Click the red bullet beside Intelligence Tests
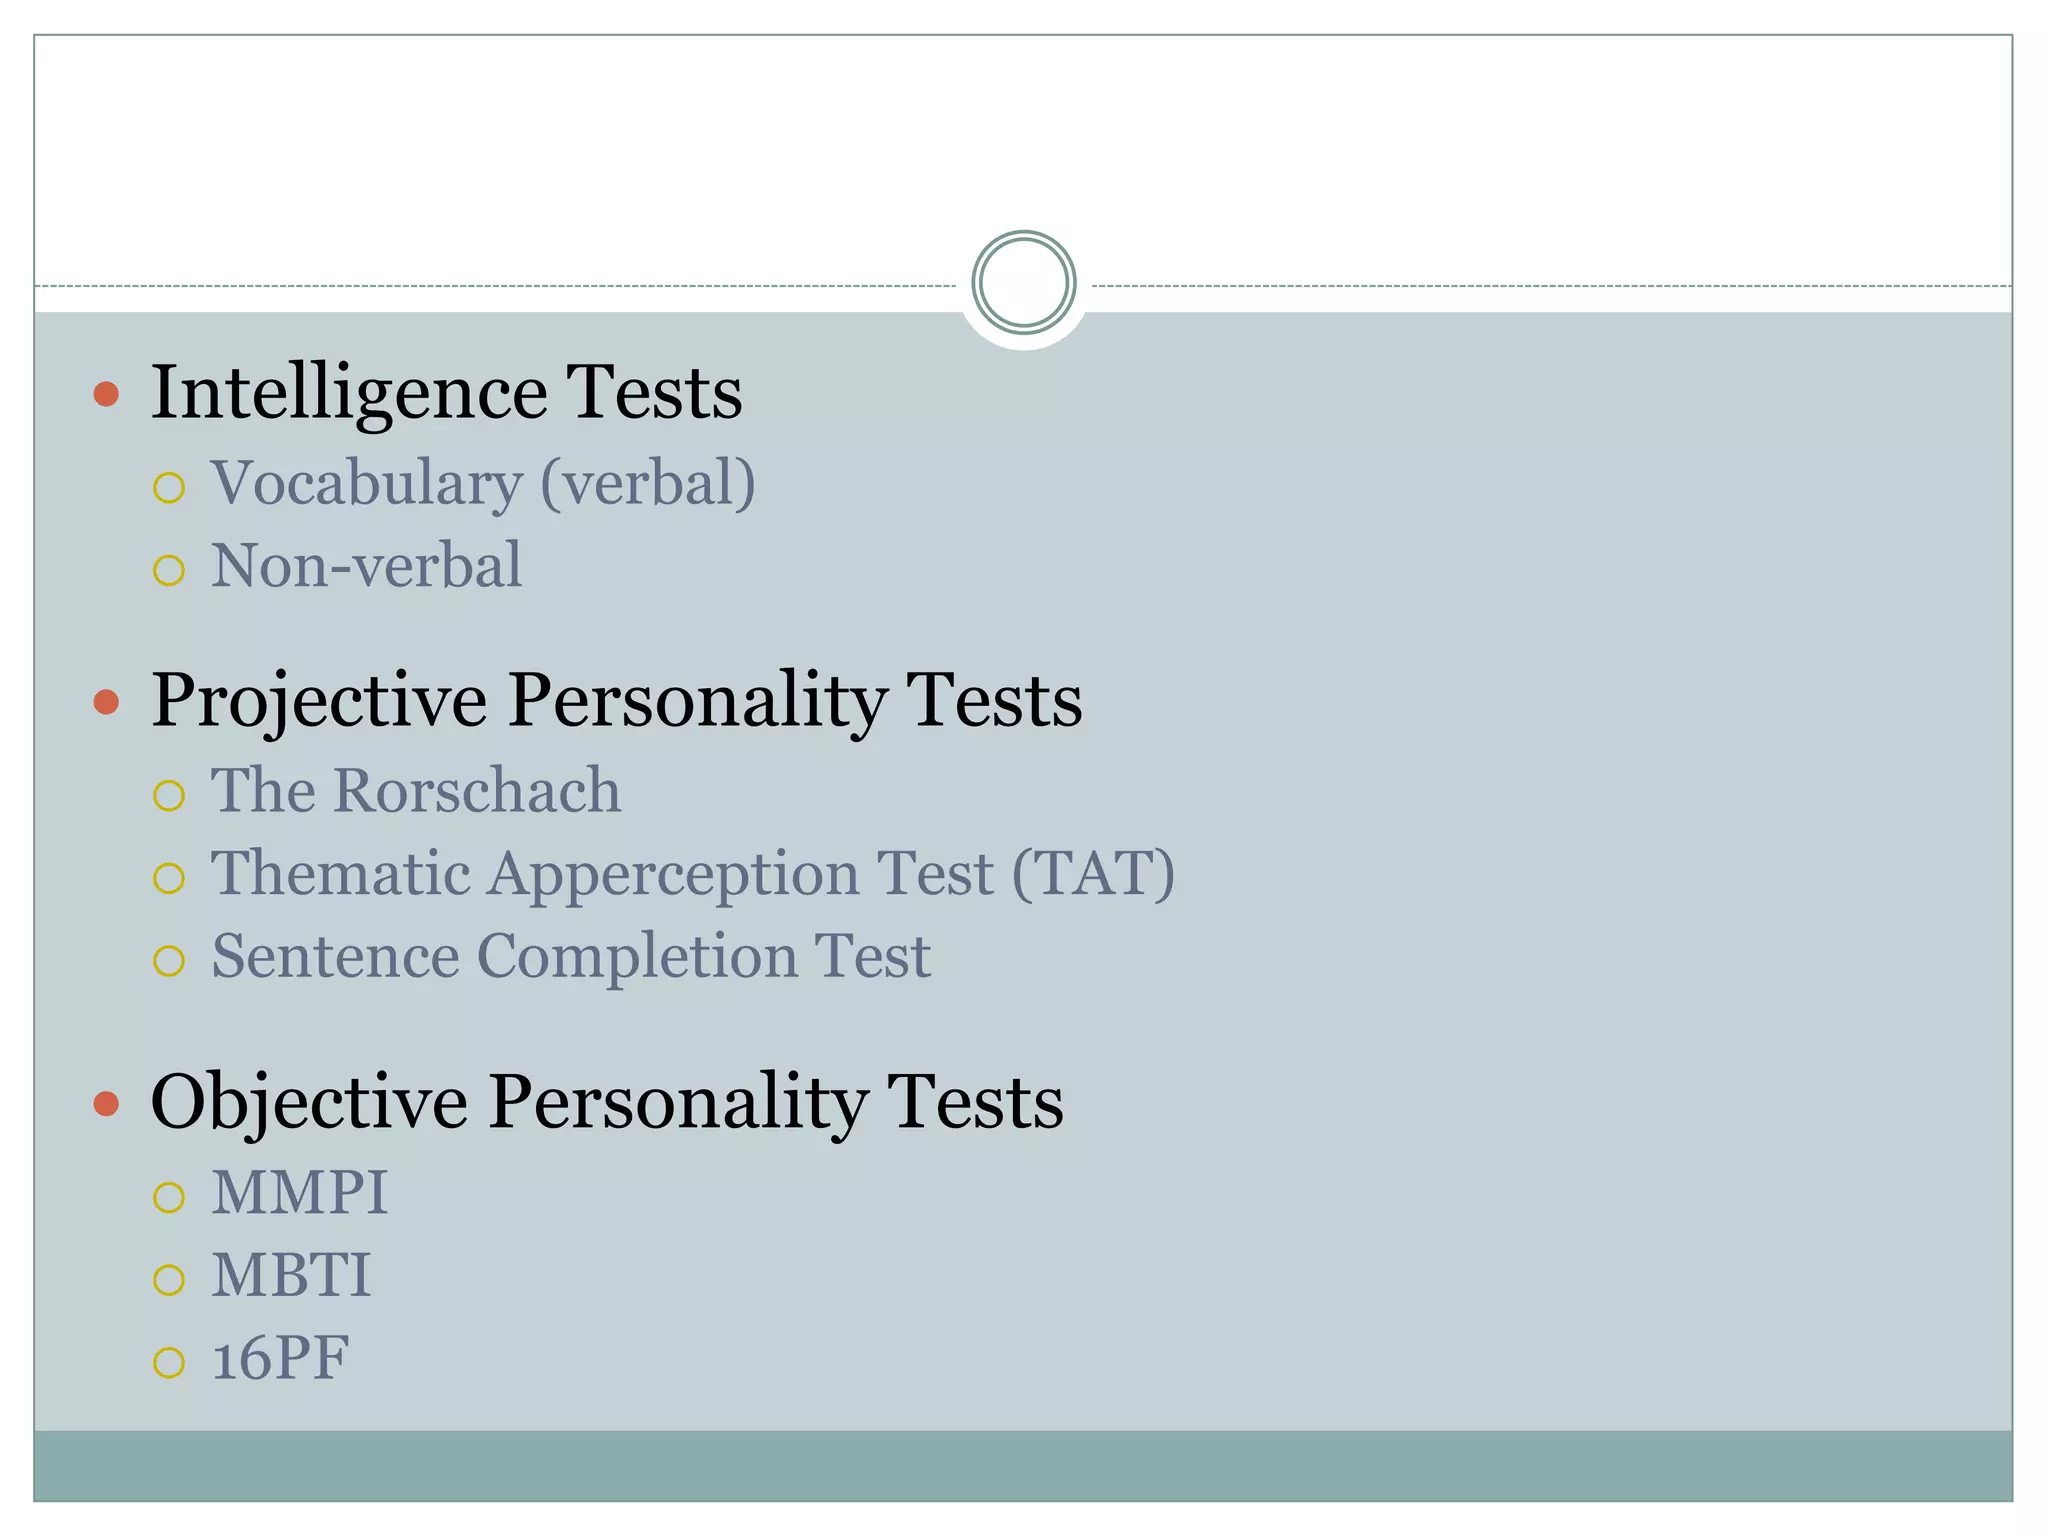 (x=106, y=393)
